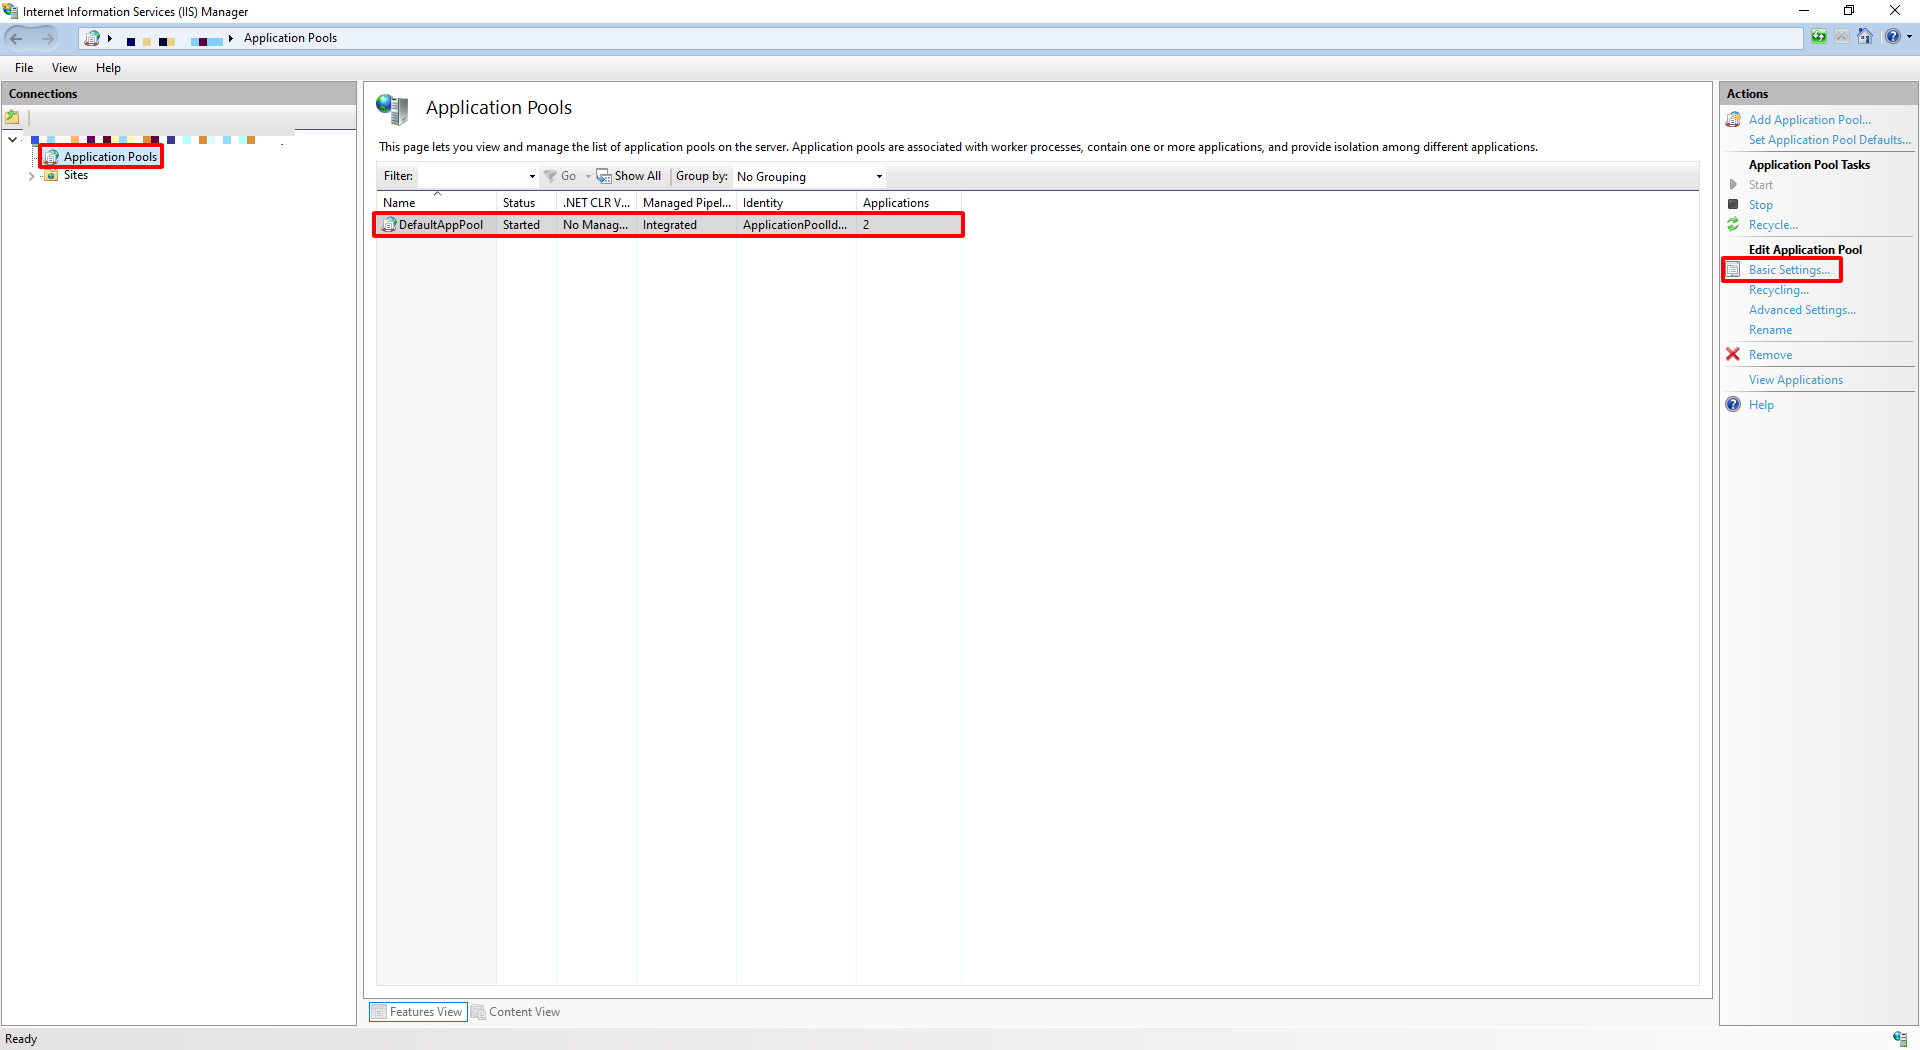
Task: Open the dropdown arrow next to Go
Action: (588, 177)
